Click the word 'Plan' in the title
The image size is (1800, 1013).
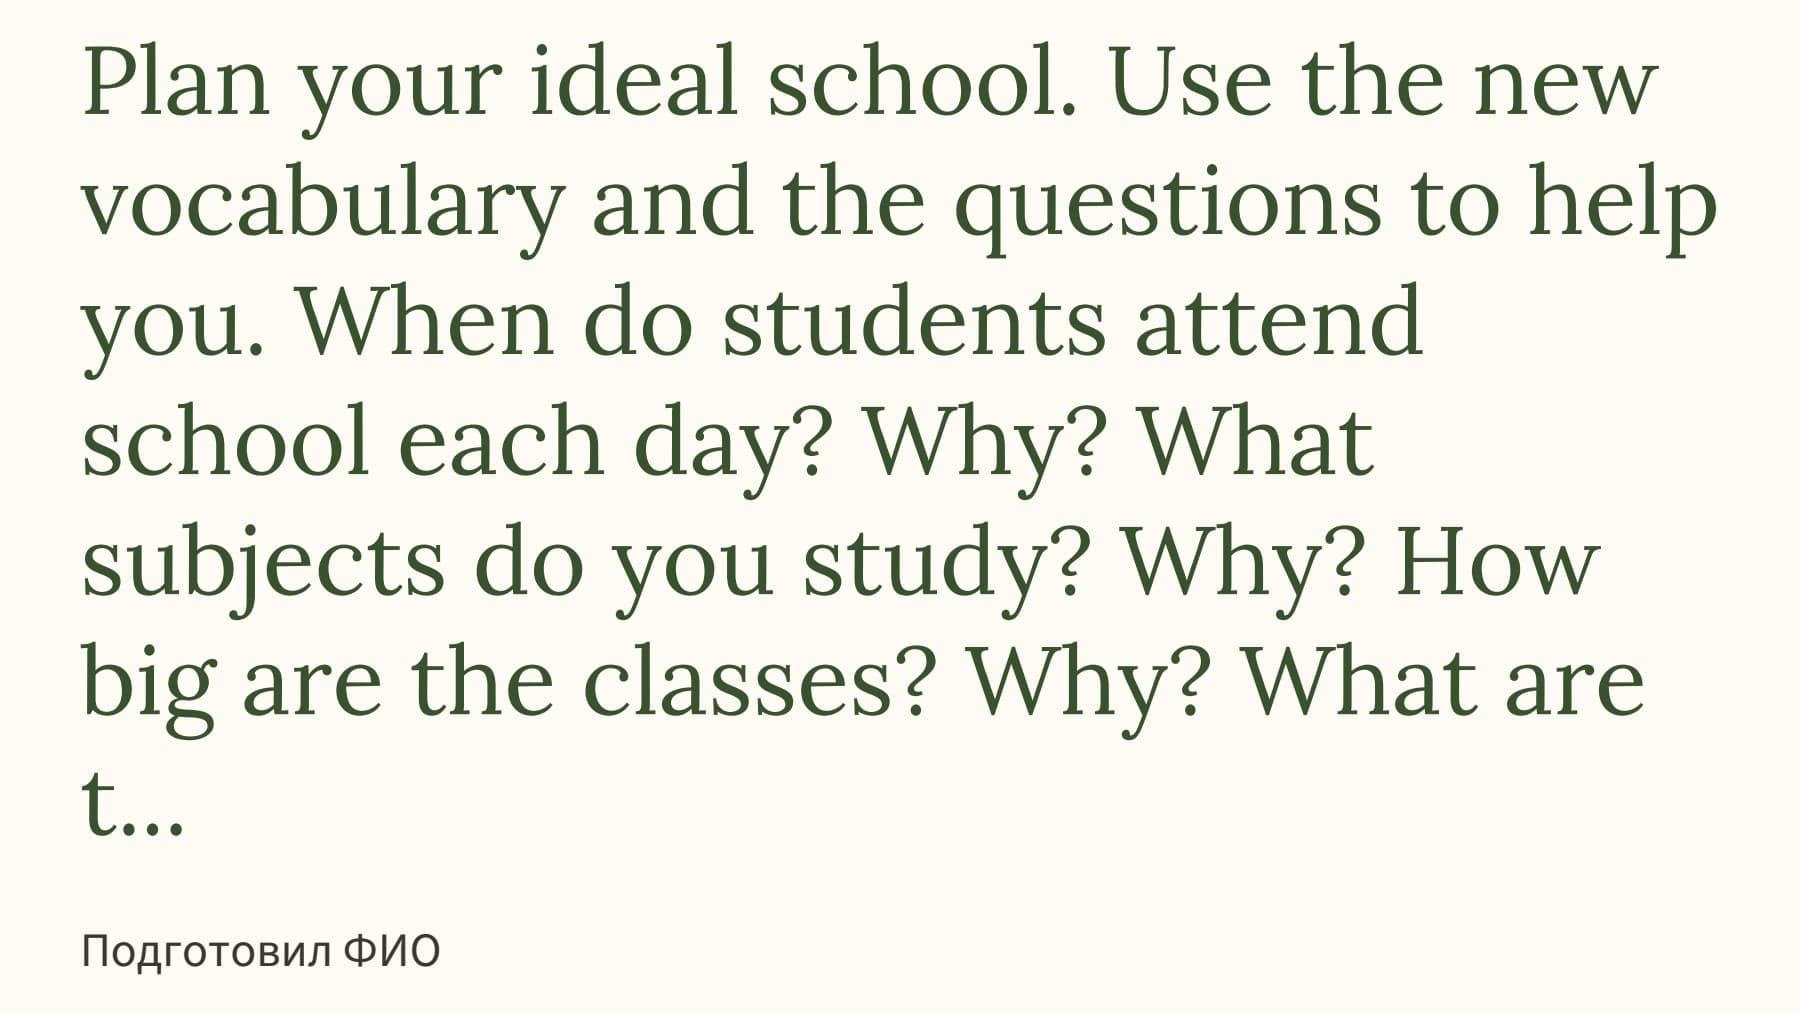pyautogui.click(x=176, y=81)
